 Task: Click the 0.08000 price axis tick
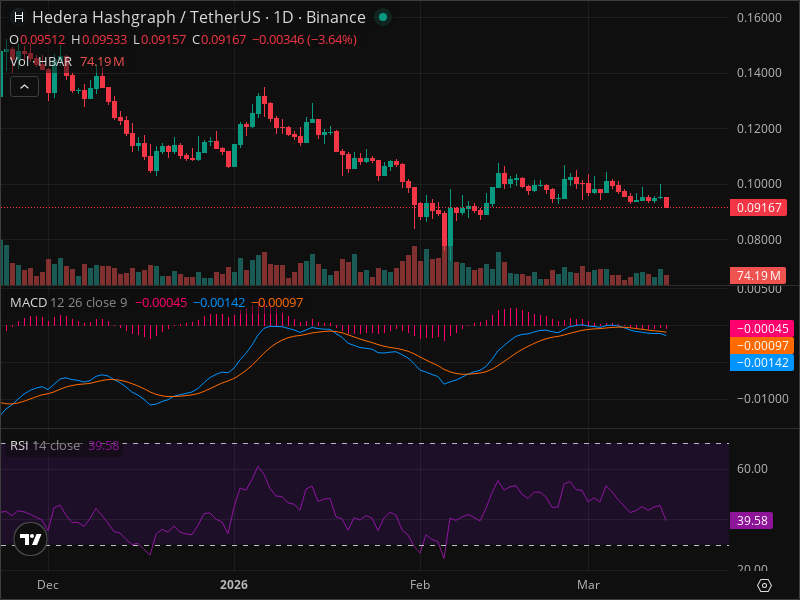(759, 239)
